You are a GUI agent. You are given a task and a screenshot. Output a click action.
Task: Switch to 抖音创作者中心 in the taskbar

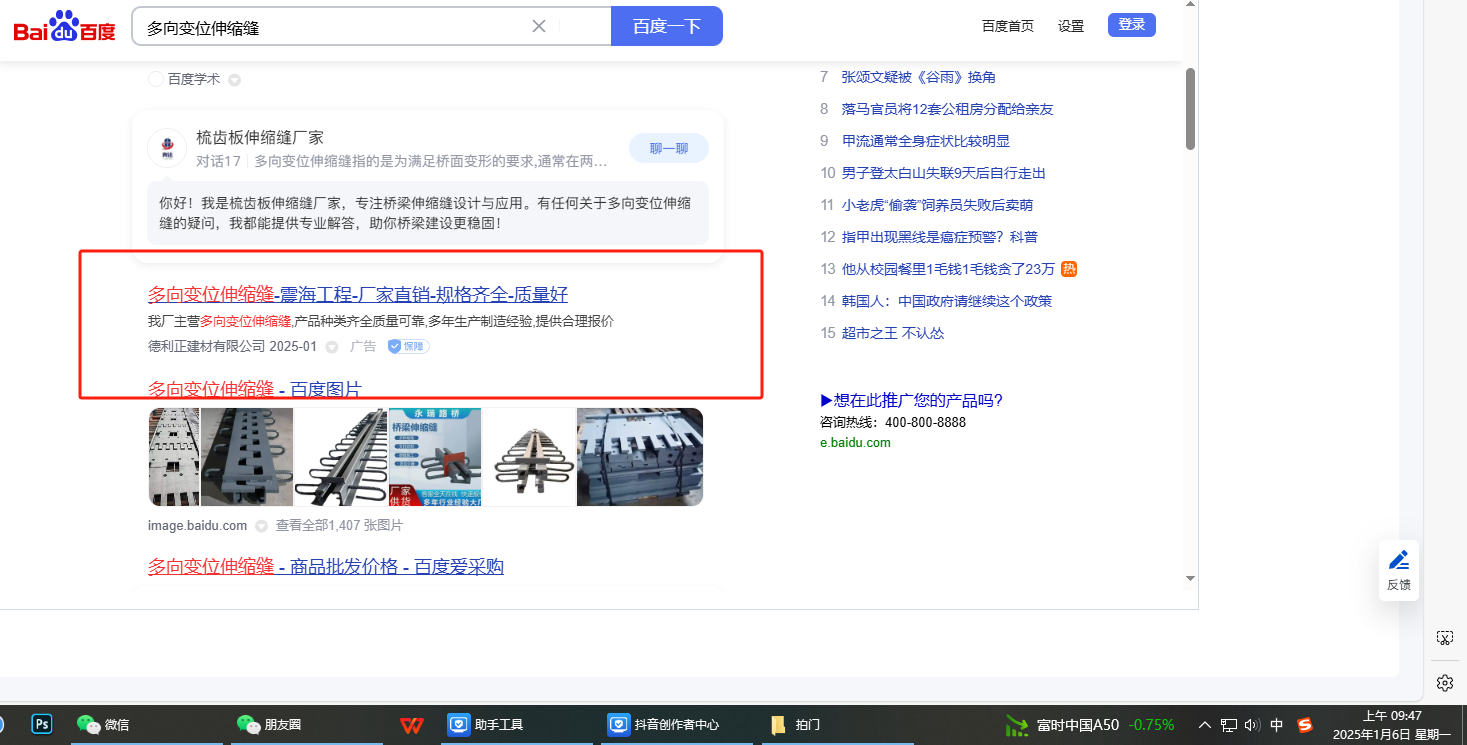tap(678, 725)
